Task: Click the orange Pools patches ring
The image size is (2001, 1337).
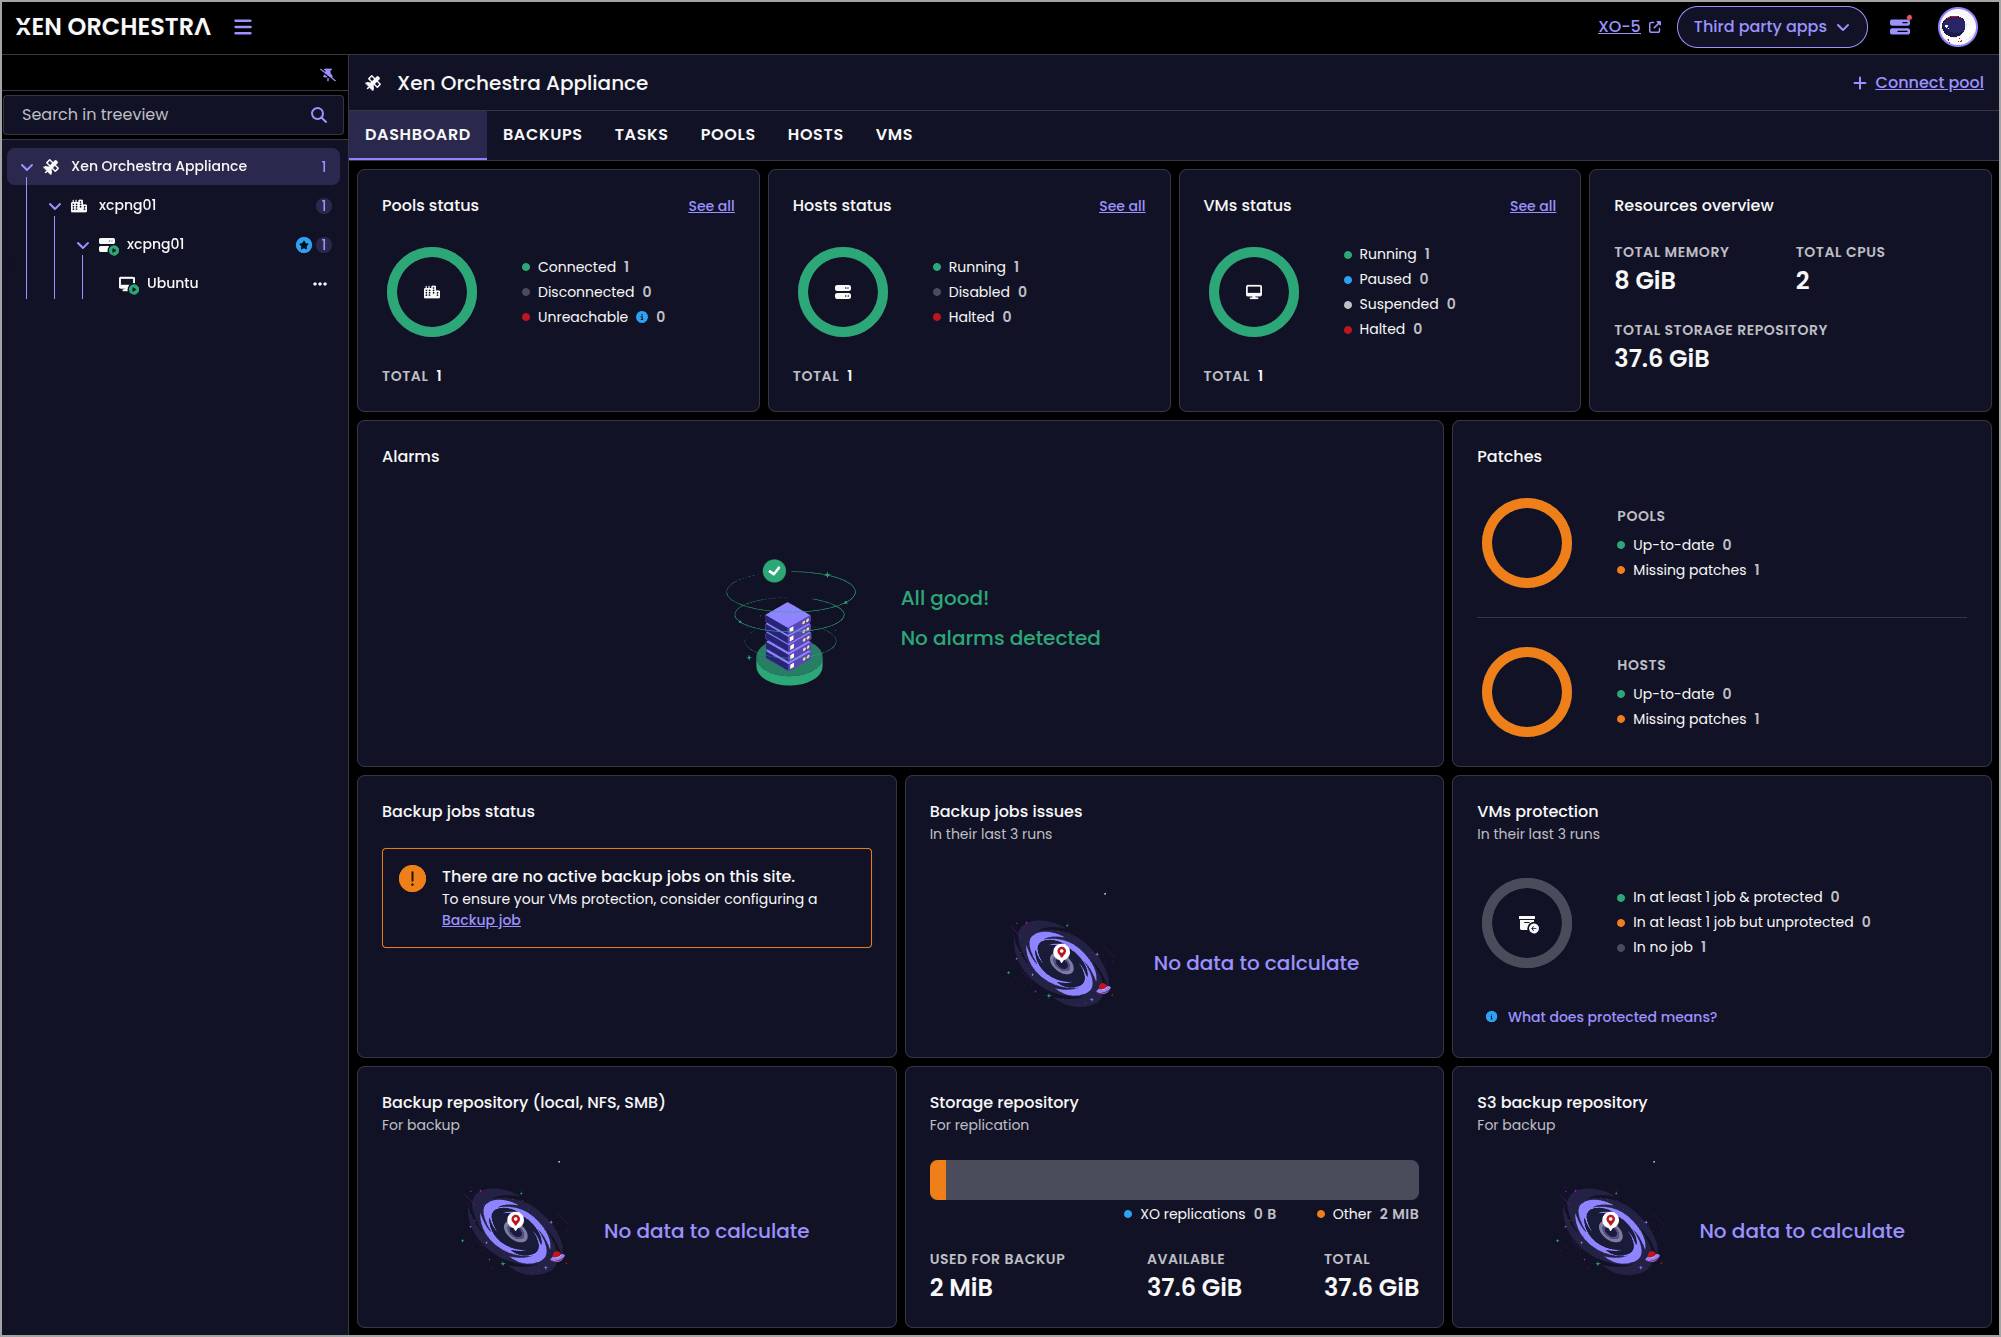Action: [1527, 543]
